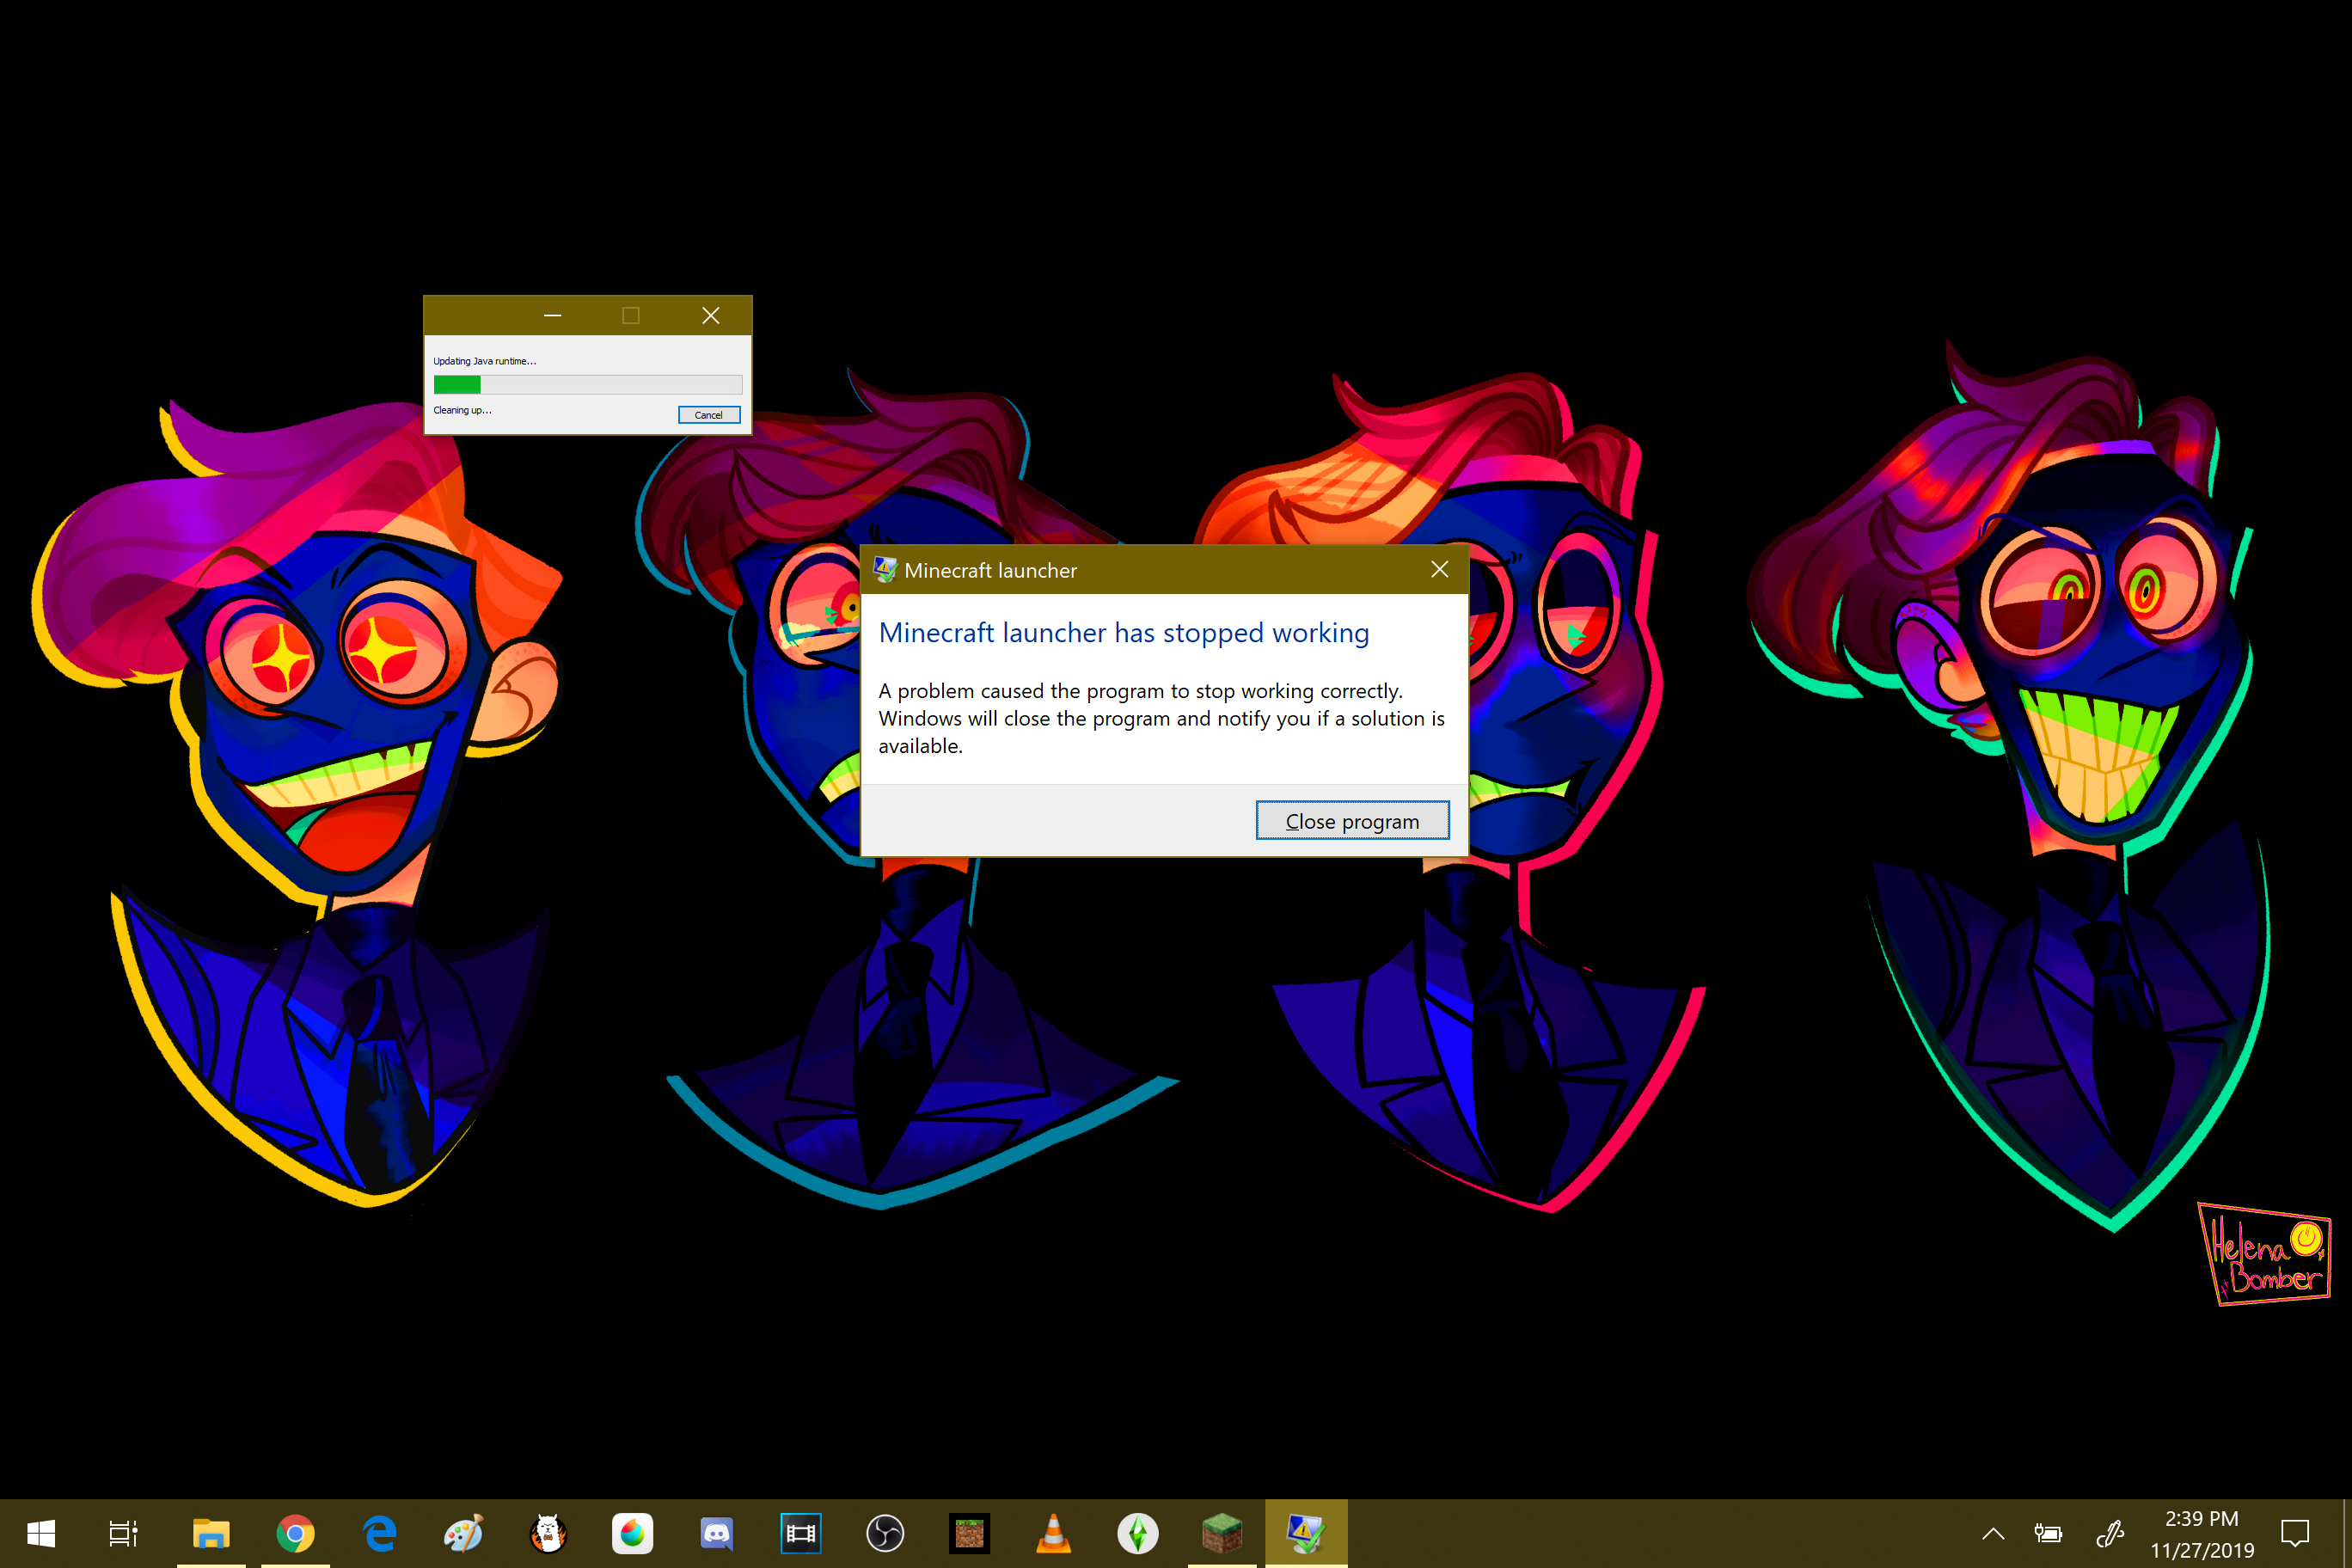Switch to Google Chrome in taskbar
This screenshot has width=2352, height=1568.
point(295,1533)
